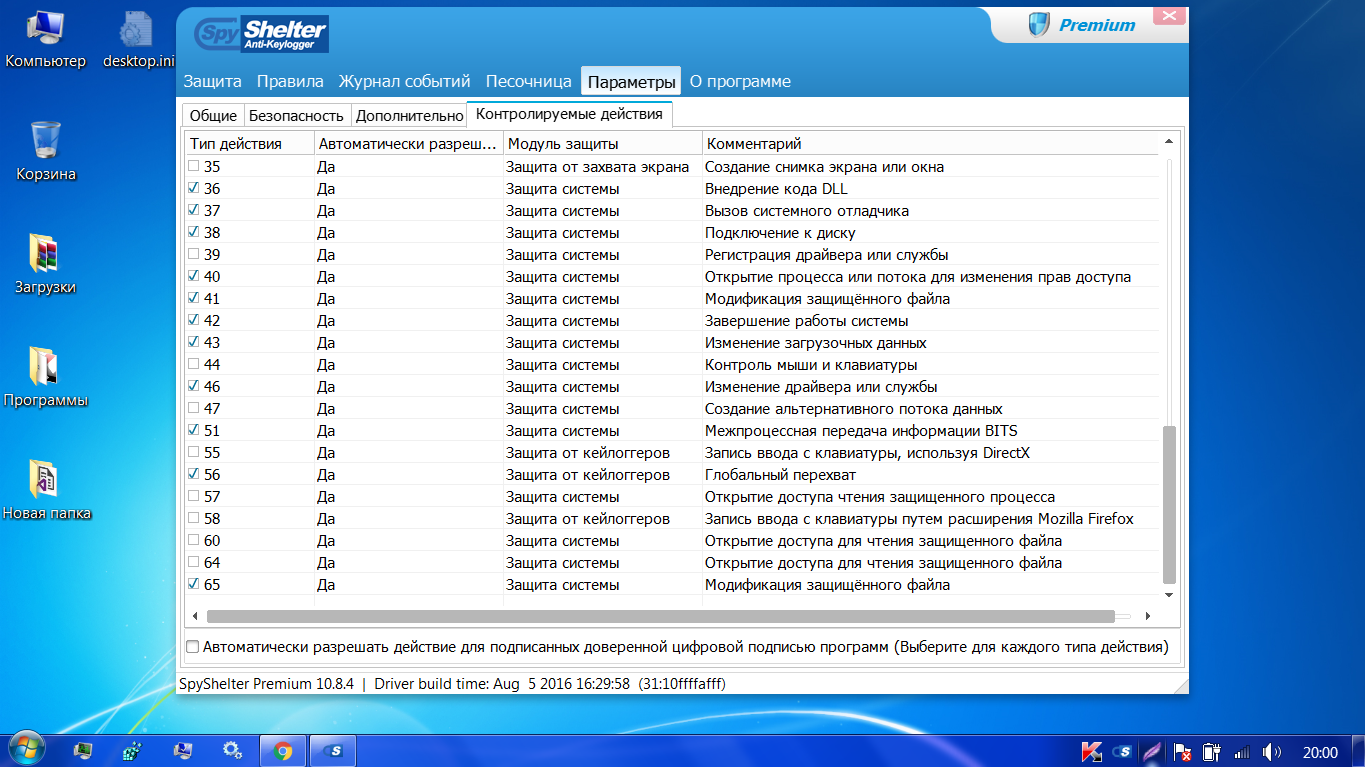Click the horizontal scrollbar thumb
Image resolution: width=1365 pixels, height=767 pixels.
[x=660, y=617]
